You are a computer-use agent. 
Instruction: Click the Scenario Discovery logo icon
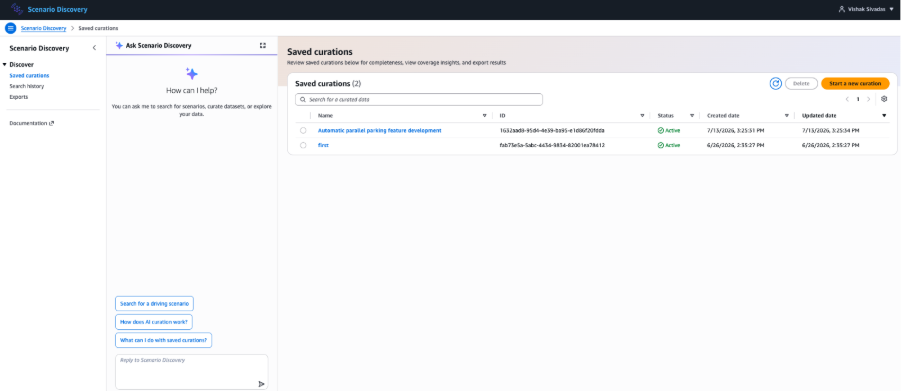17,9
